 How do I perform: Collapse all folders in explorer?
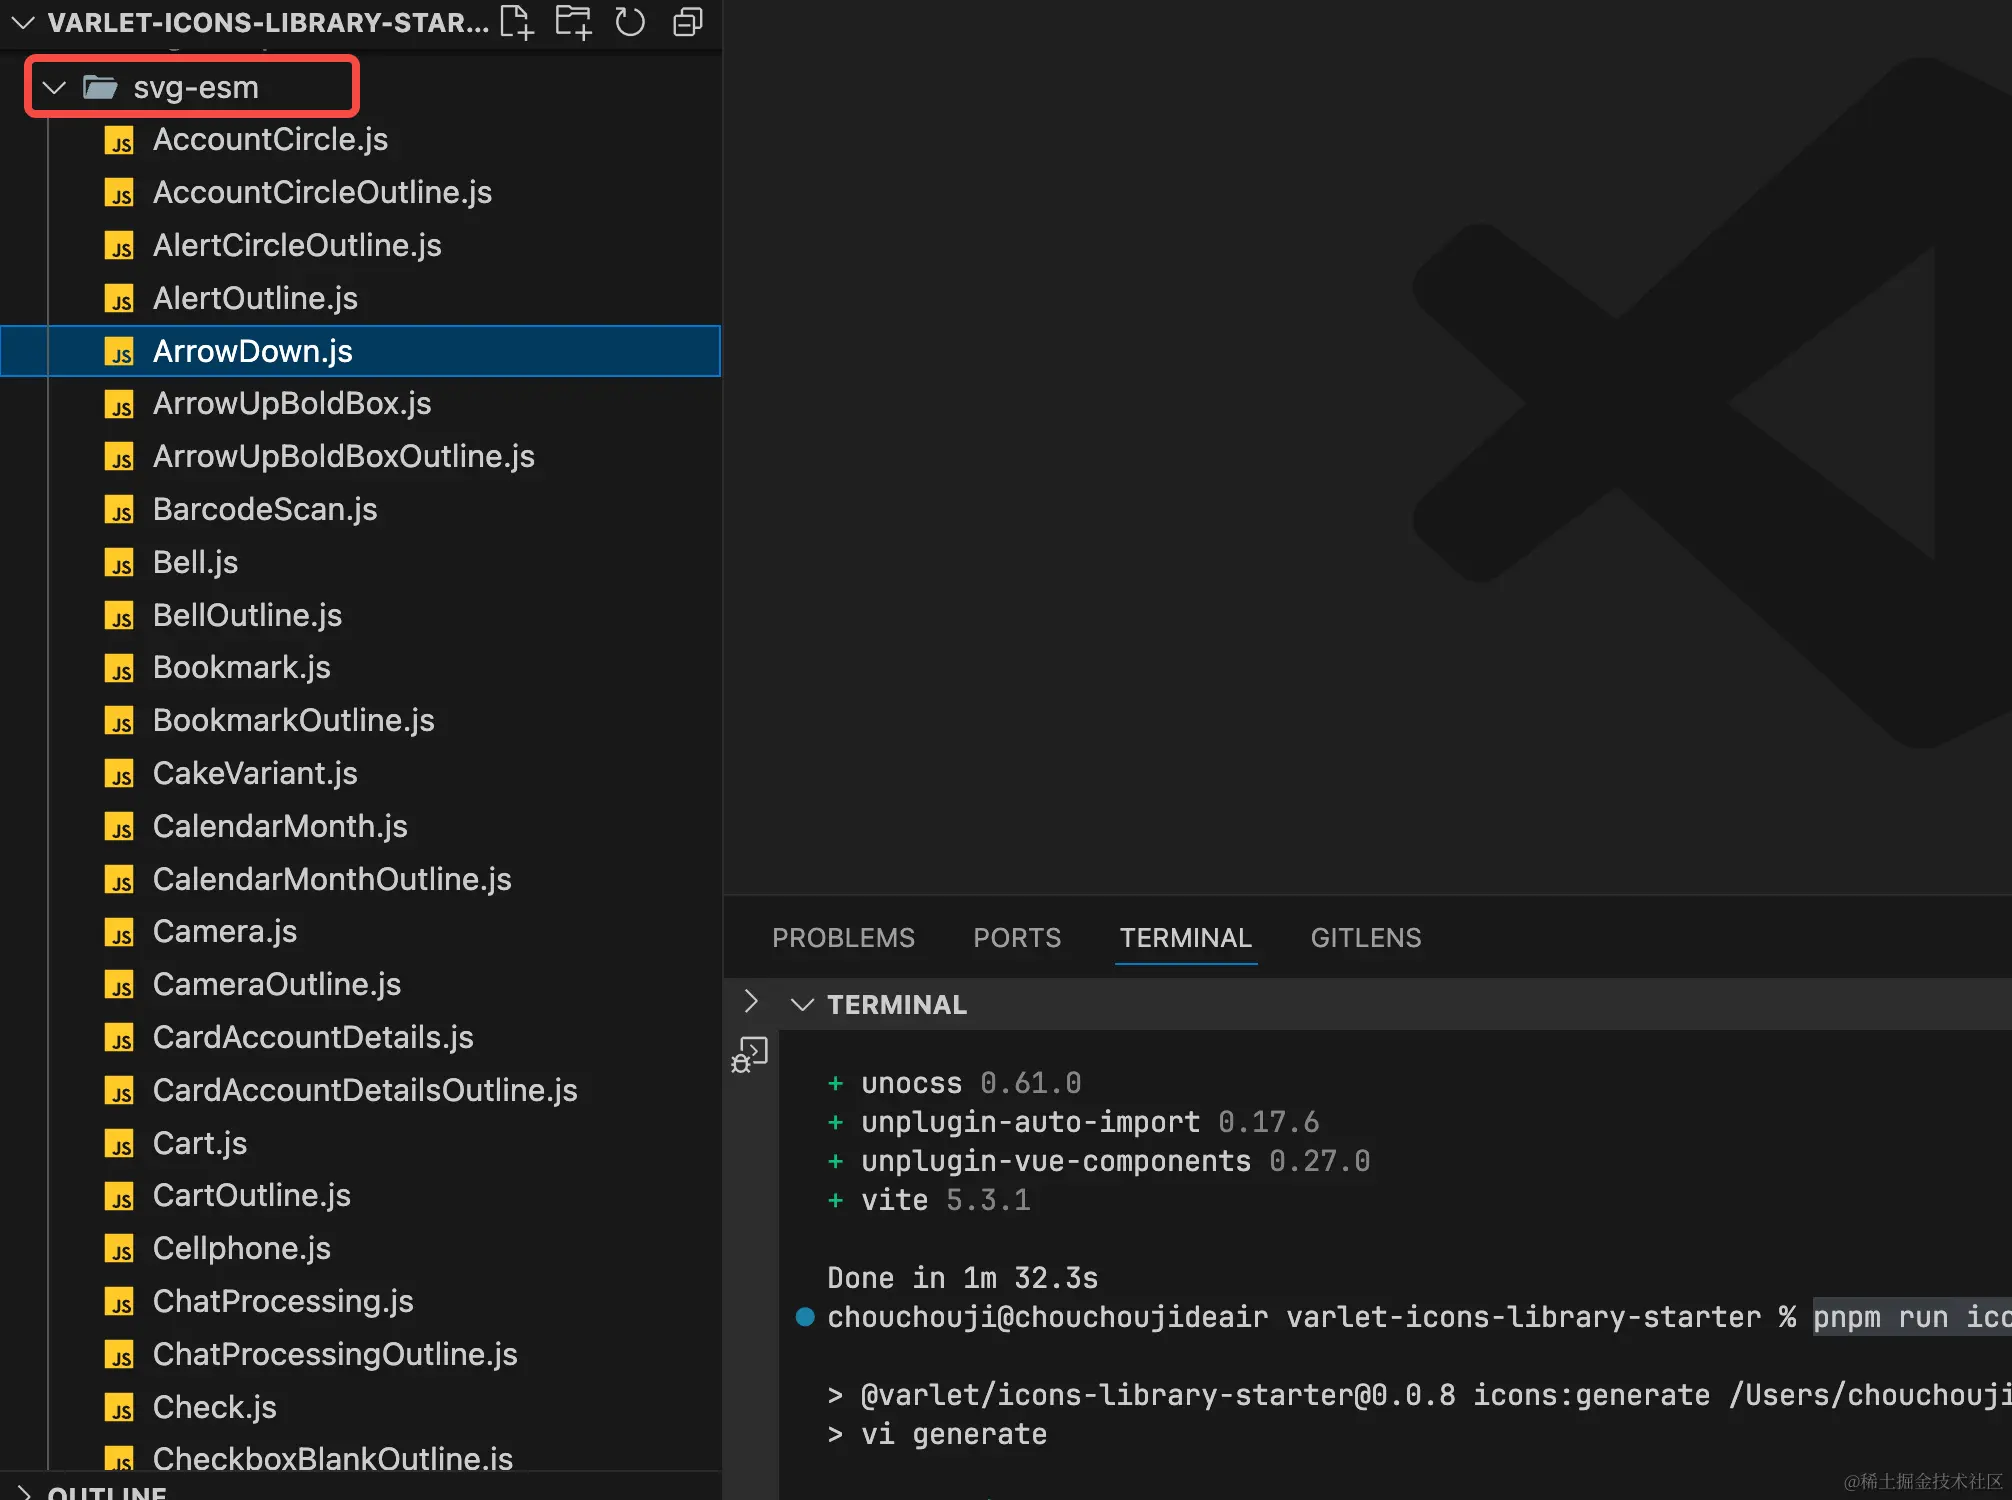point(688,22)
